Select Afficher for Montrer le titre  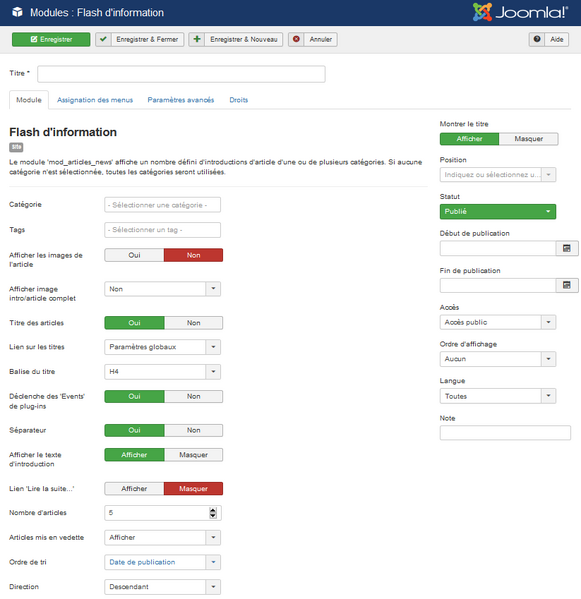tap(469, 139)
